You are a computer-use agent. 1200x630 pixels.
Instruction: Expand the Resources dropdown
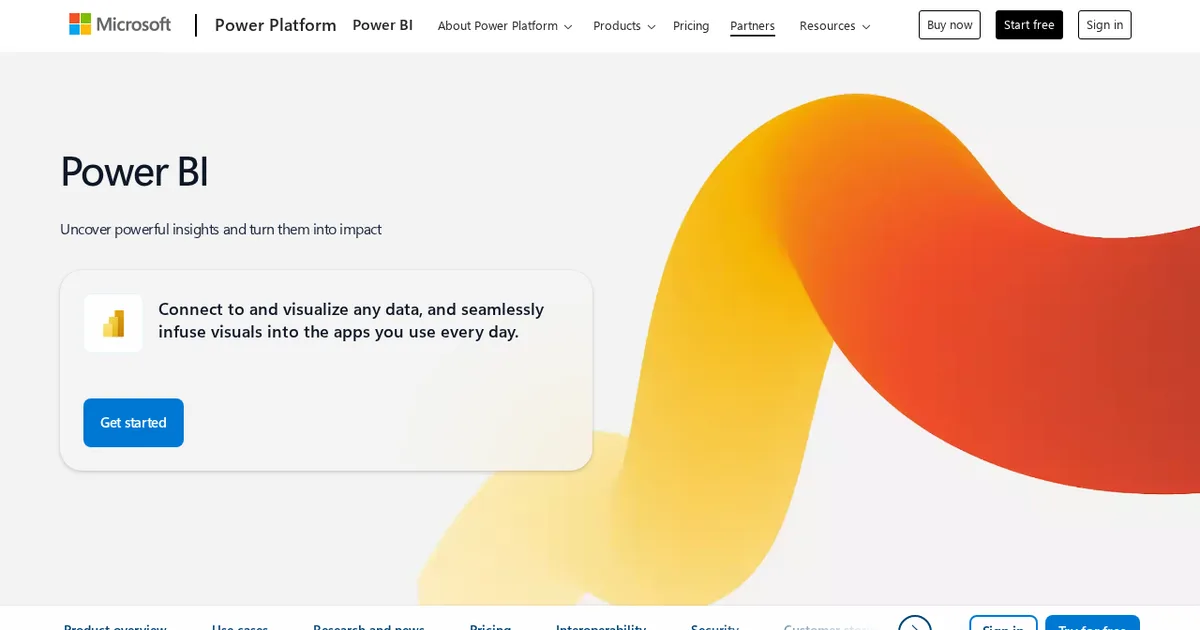pos(835,26)
